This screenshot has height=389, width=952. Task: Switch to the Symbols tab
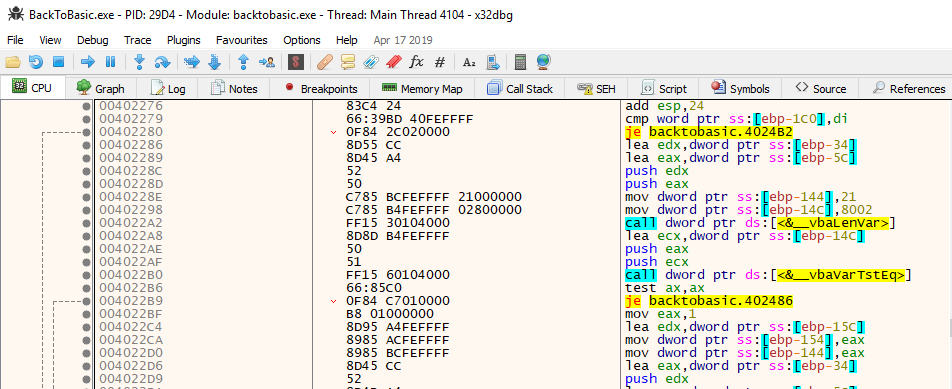[x=740, y=89]
